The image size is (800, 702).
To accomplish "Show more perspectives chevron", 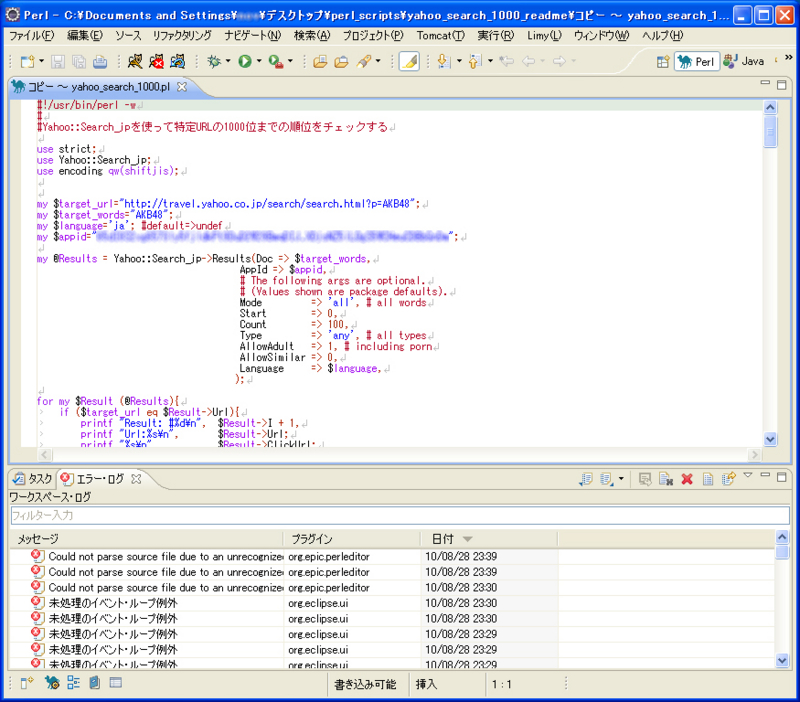I will 789,57.
